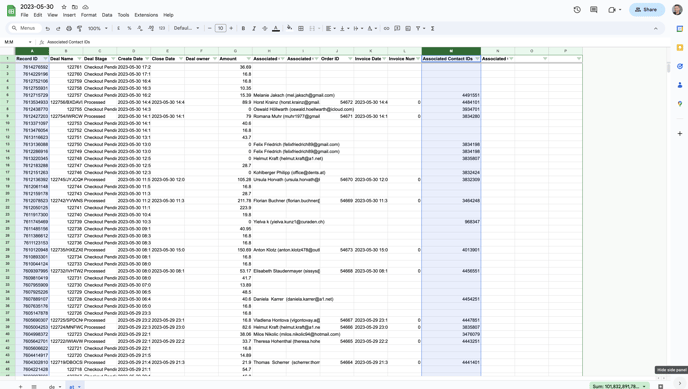688x389 pixels.
Task: Decrease font size with minus button
Action: pyautogui.click(x=210, y=29)
